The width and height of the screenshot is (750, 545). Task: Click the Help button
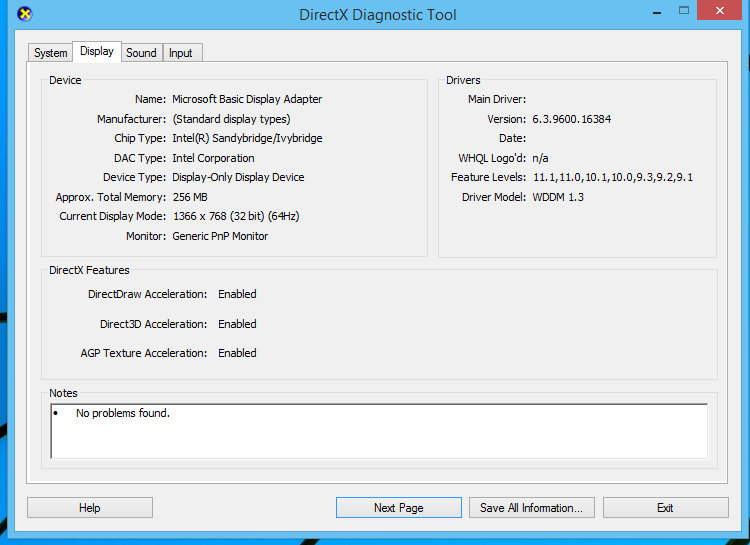coord(90,508)
